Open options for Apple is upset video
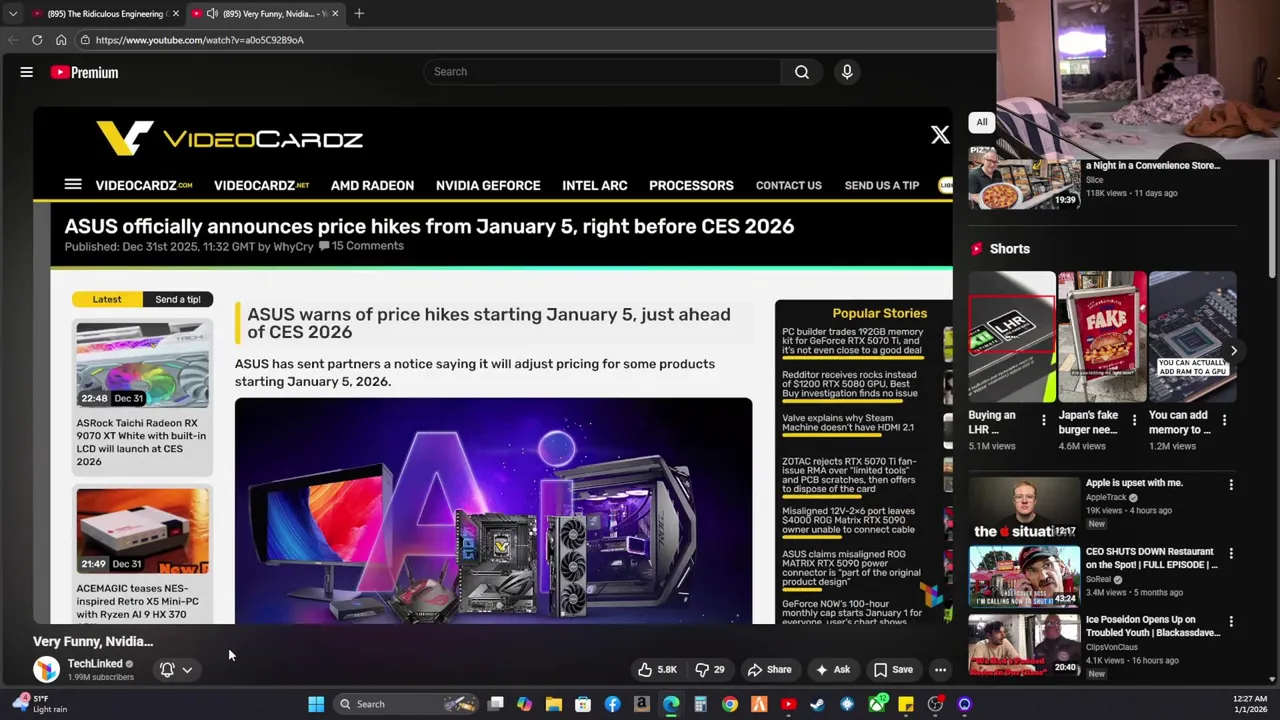This screenshot has width=1280, height=720. 1231,485
